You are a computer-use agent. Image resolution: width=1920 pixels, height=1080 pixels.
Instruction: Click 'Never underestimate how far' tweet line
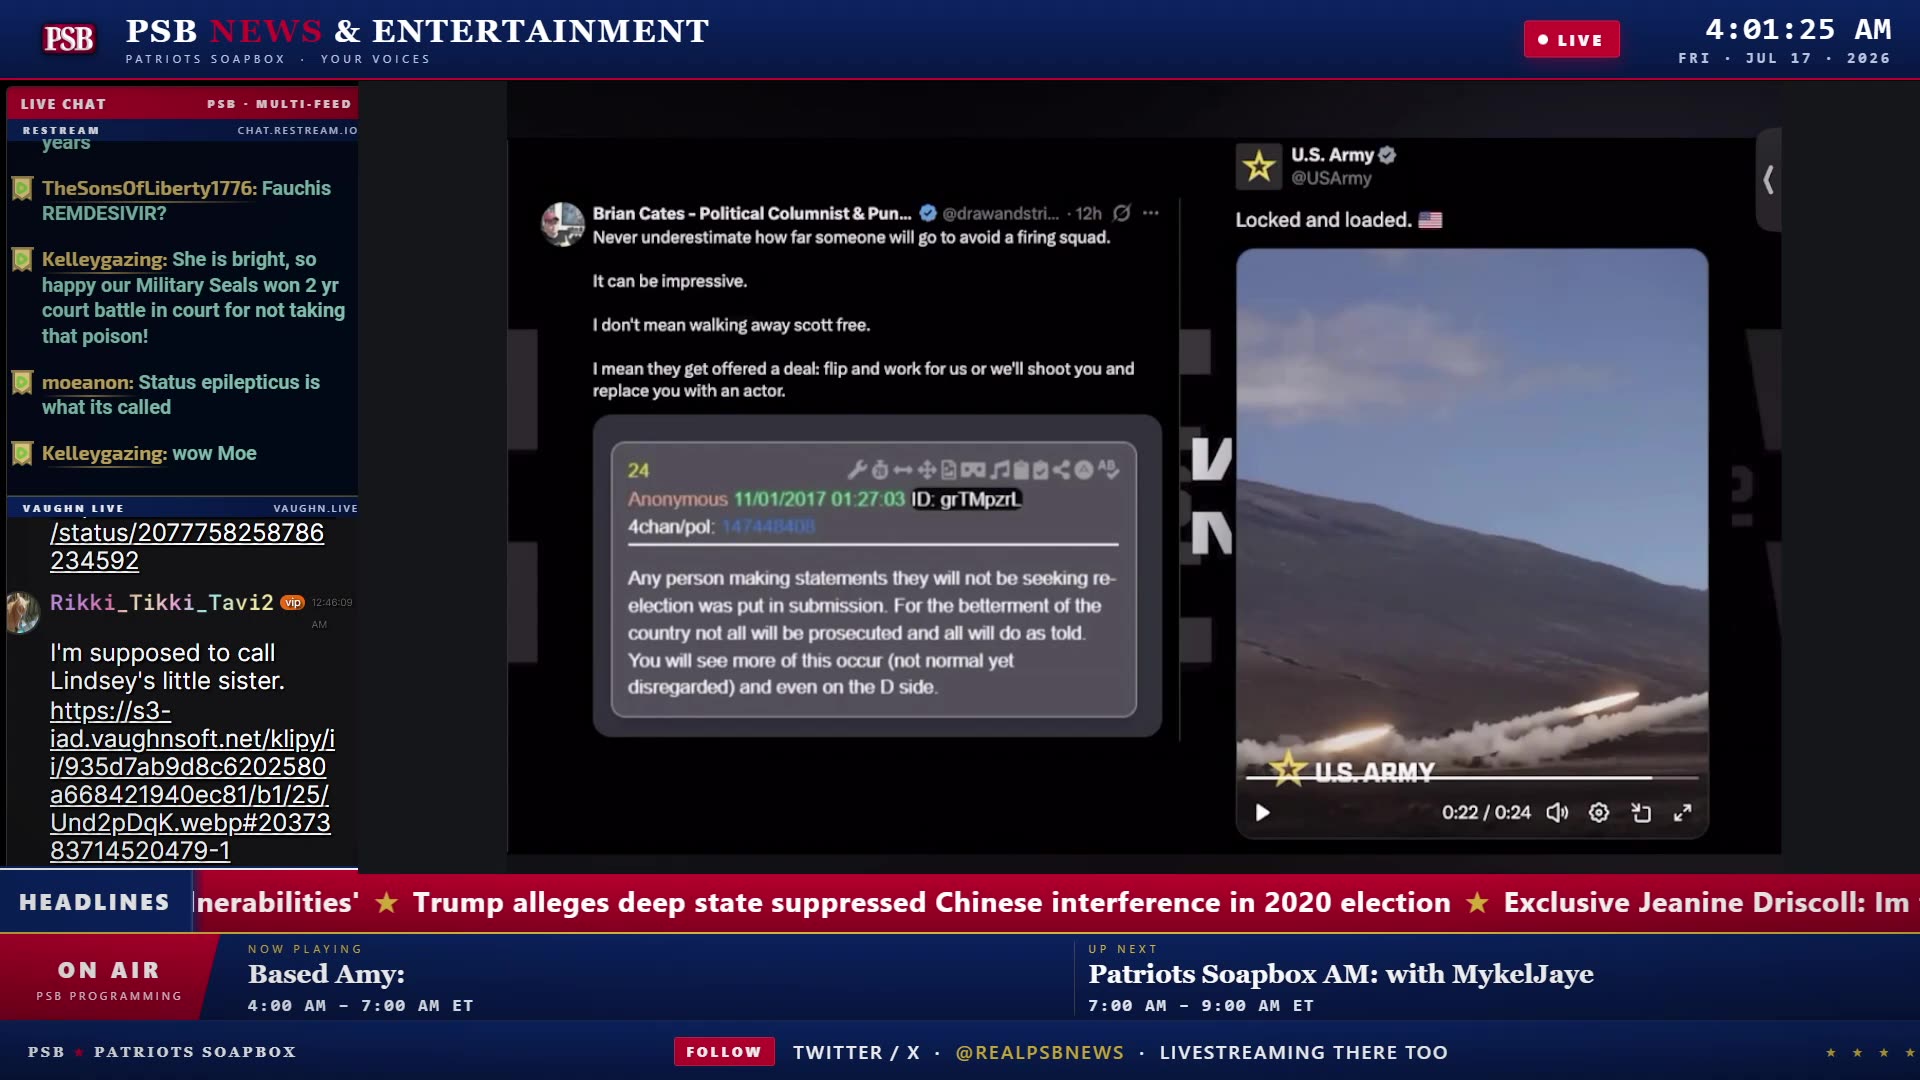pyautogui.click(x=851, y=237)
